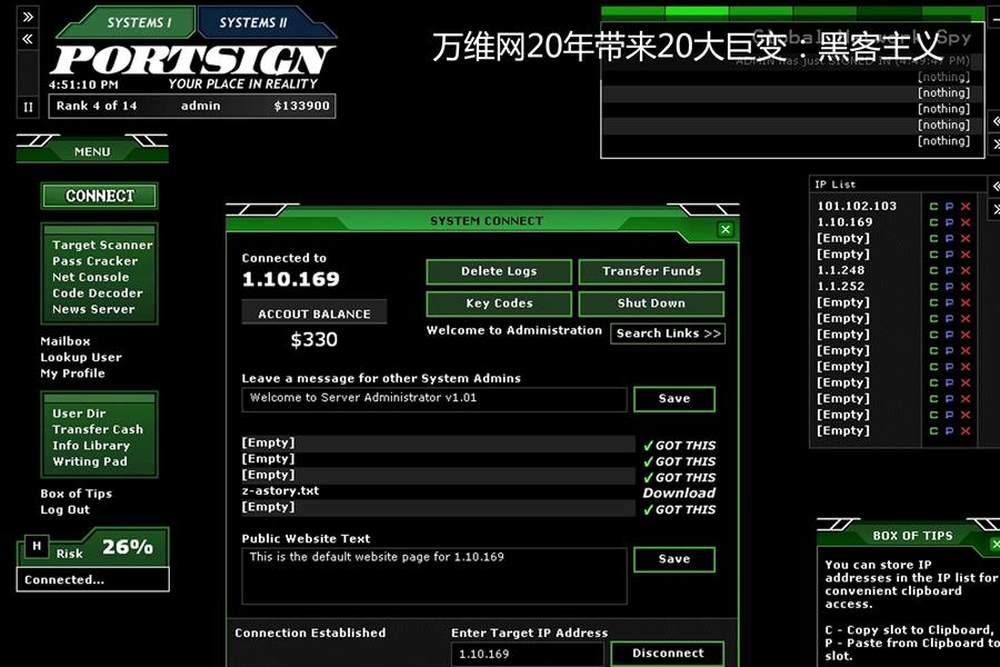This screenshot has height=667, width=1000.
Task: Click the copy icon for 1.1.252
Action: coord(933,287)
